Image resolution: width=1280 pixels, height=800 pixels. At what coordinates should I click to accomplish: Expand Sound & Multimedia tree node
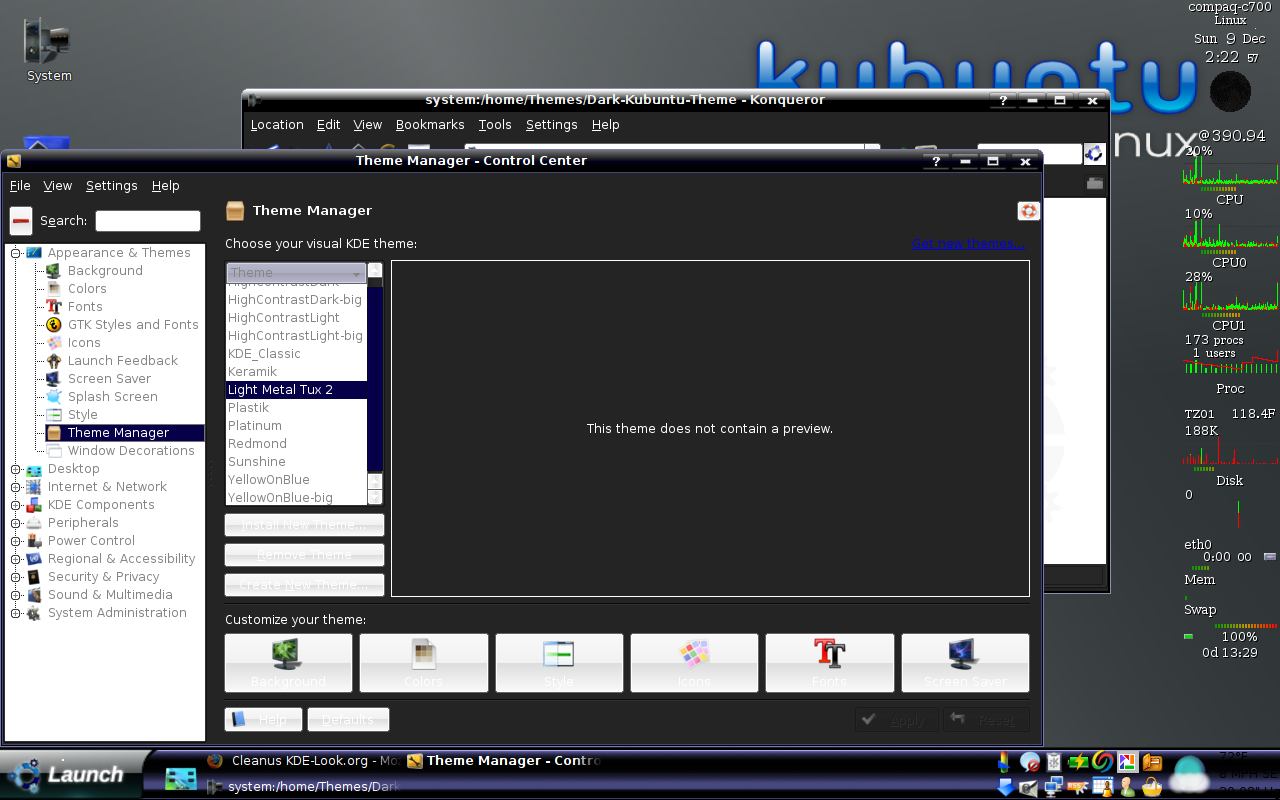[16, 595]
